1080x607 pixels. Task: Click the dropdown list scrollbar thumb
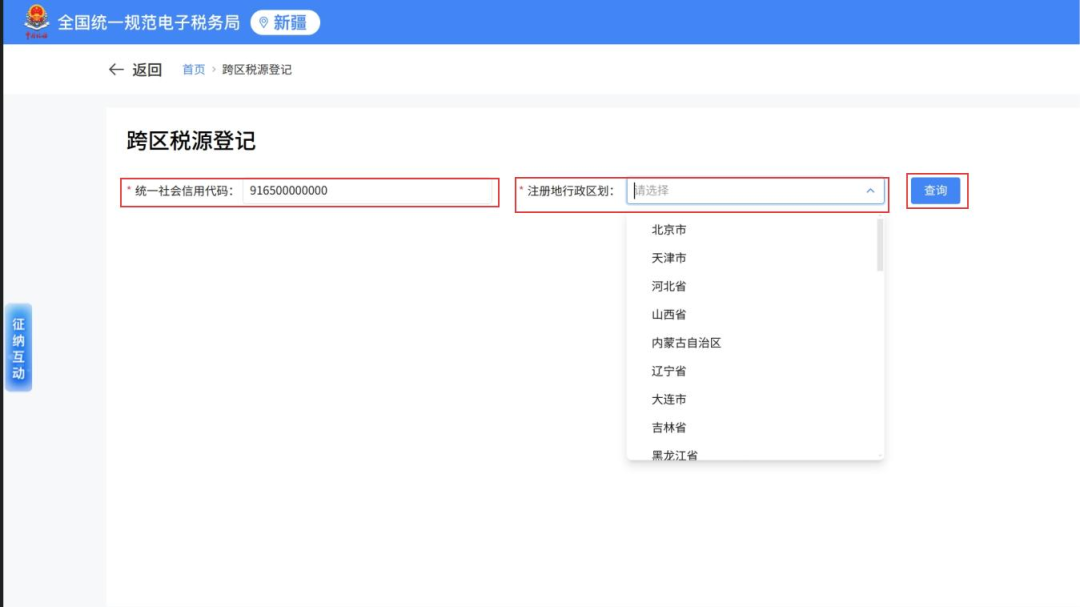pyautogui.click(x=880, y=245)
